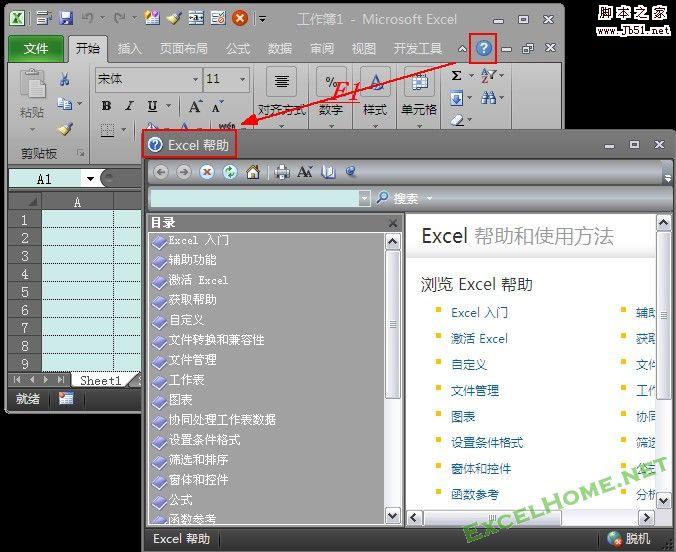Open the Excel 入门 link in help content

tap(479, 313)
